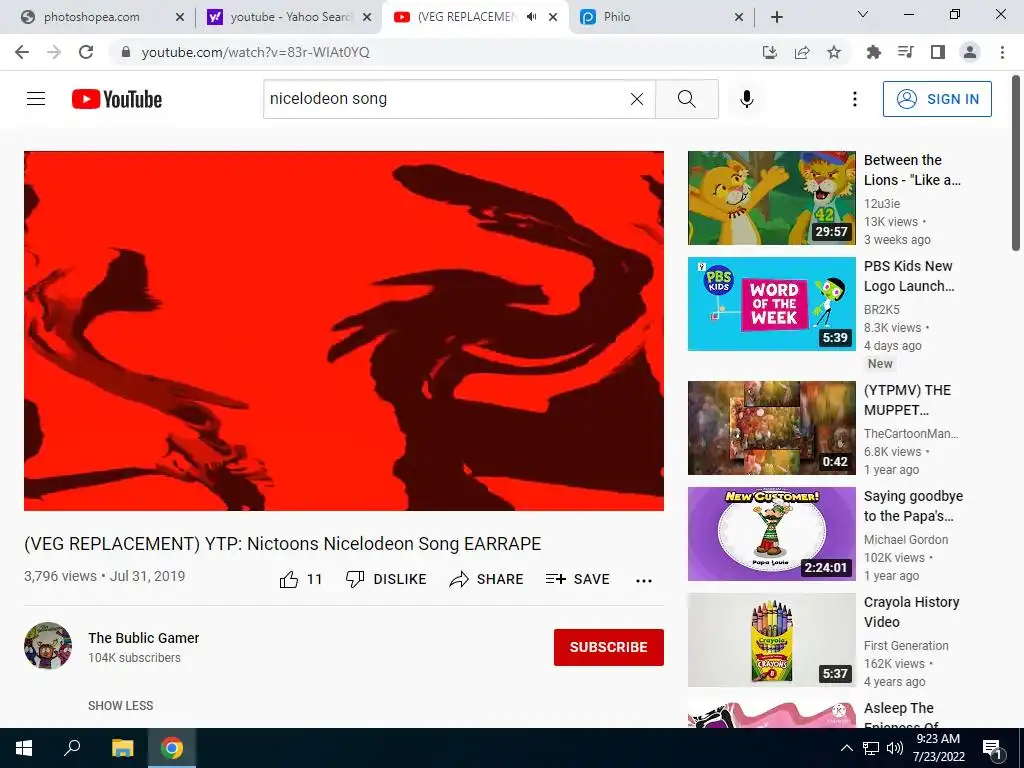Share the video
This screenshot has width=1024, height=768.
(x=487, y=579)
